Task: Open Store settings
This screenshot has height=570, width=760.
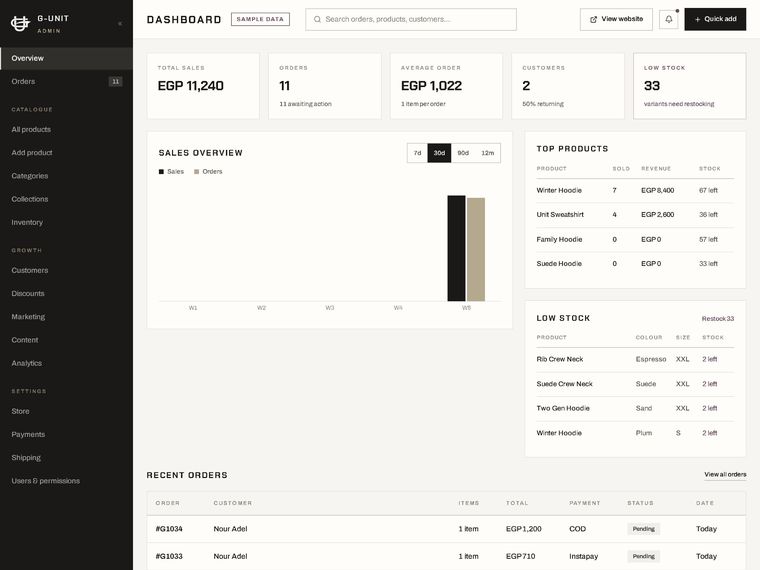Action: point(66,412)
